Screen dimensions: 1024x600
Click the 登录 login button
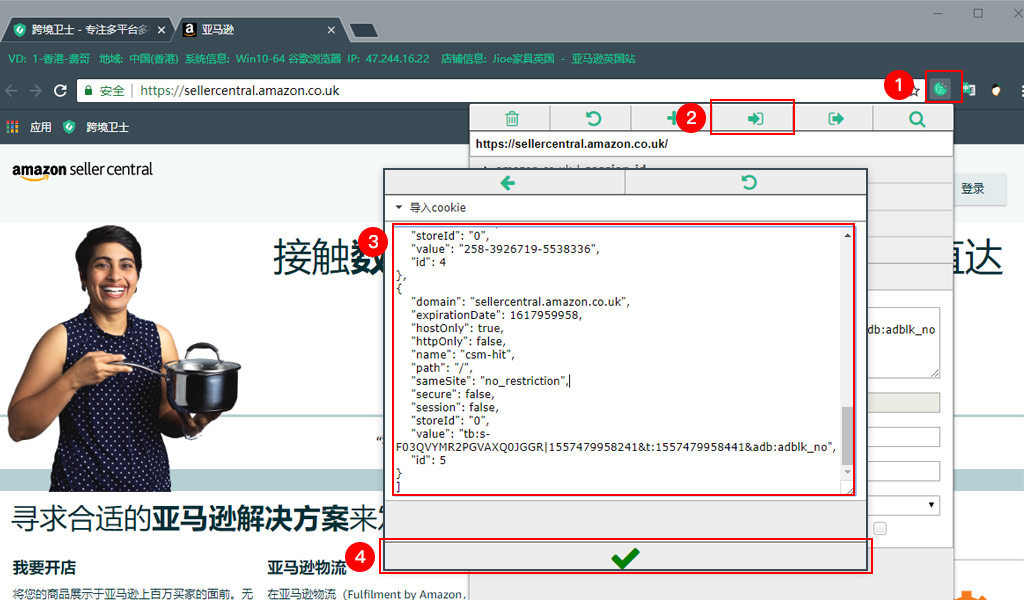pos(973,189)
